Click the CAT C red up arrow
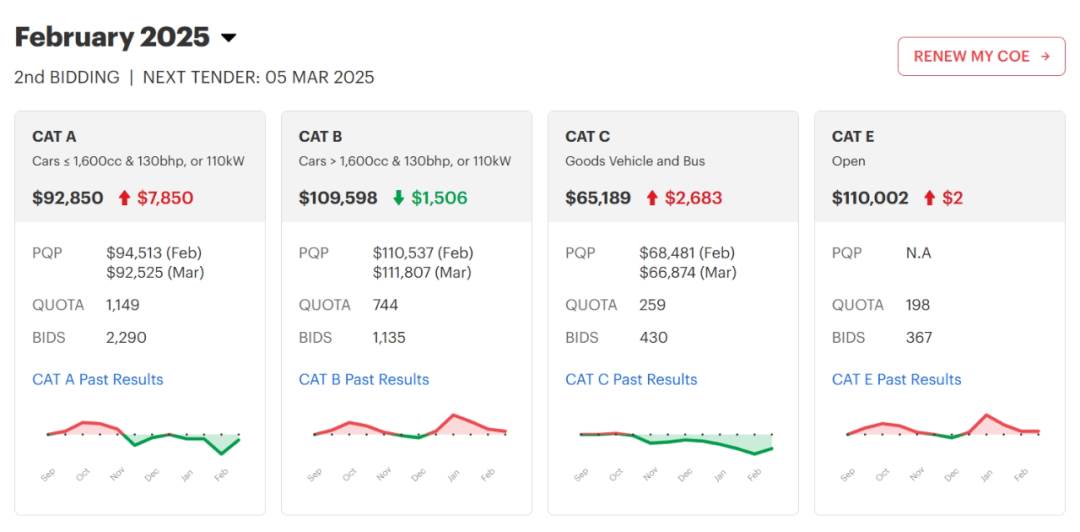The width and height of the screenshot is (1080, 532). coord(652,198)
